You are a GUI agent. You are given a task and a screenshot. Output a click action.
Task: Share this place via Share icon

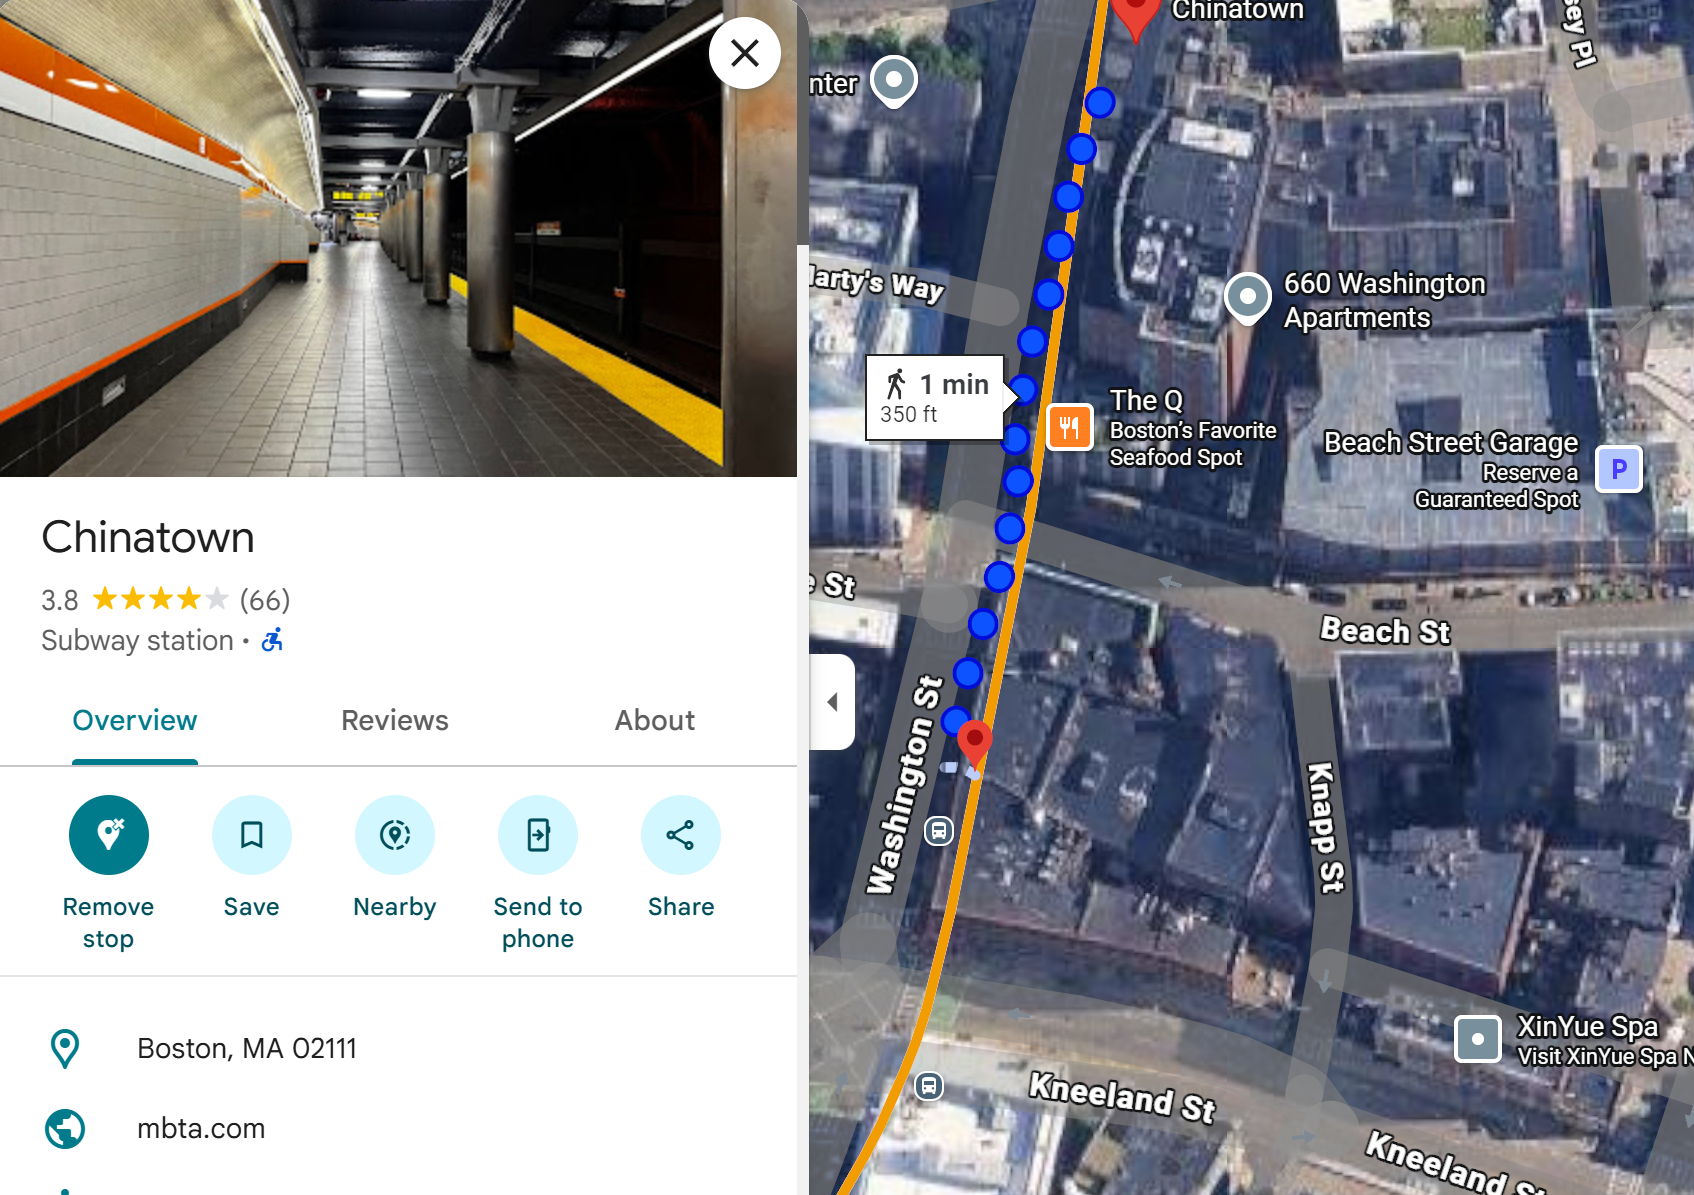681,835
